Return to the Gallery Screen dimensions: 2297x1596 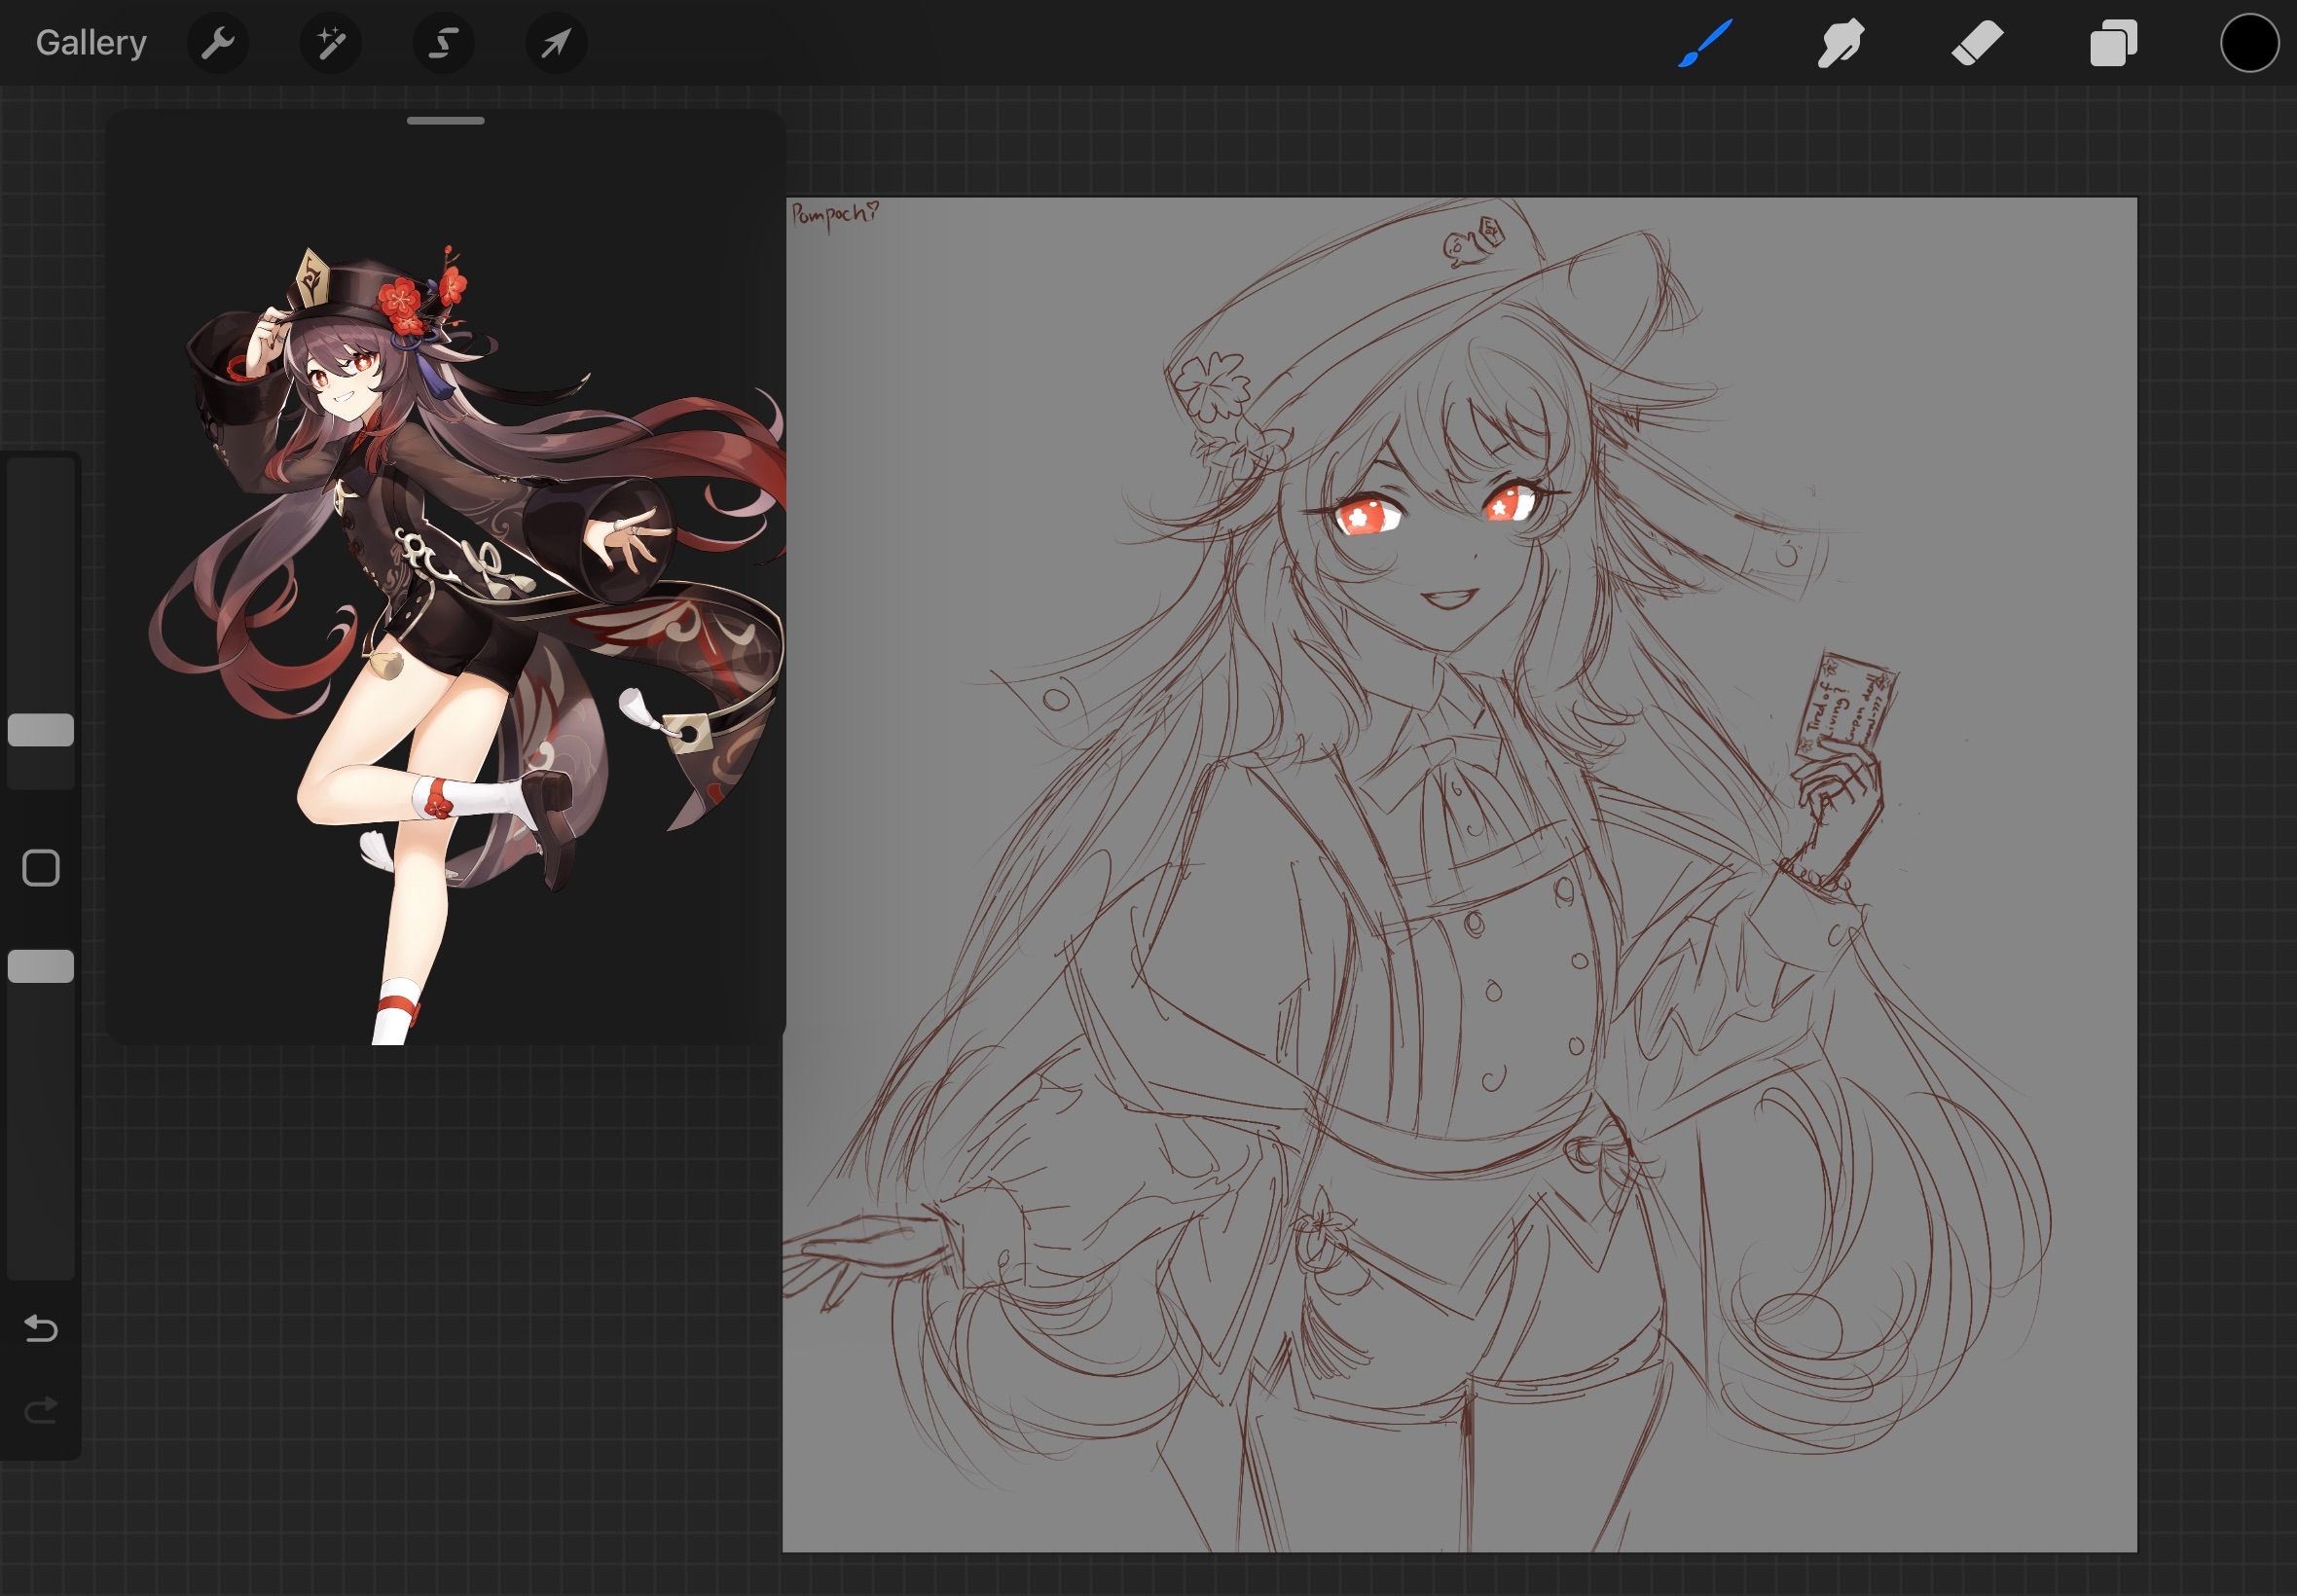(91, 43)
